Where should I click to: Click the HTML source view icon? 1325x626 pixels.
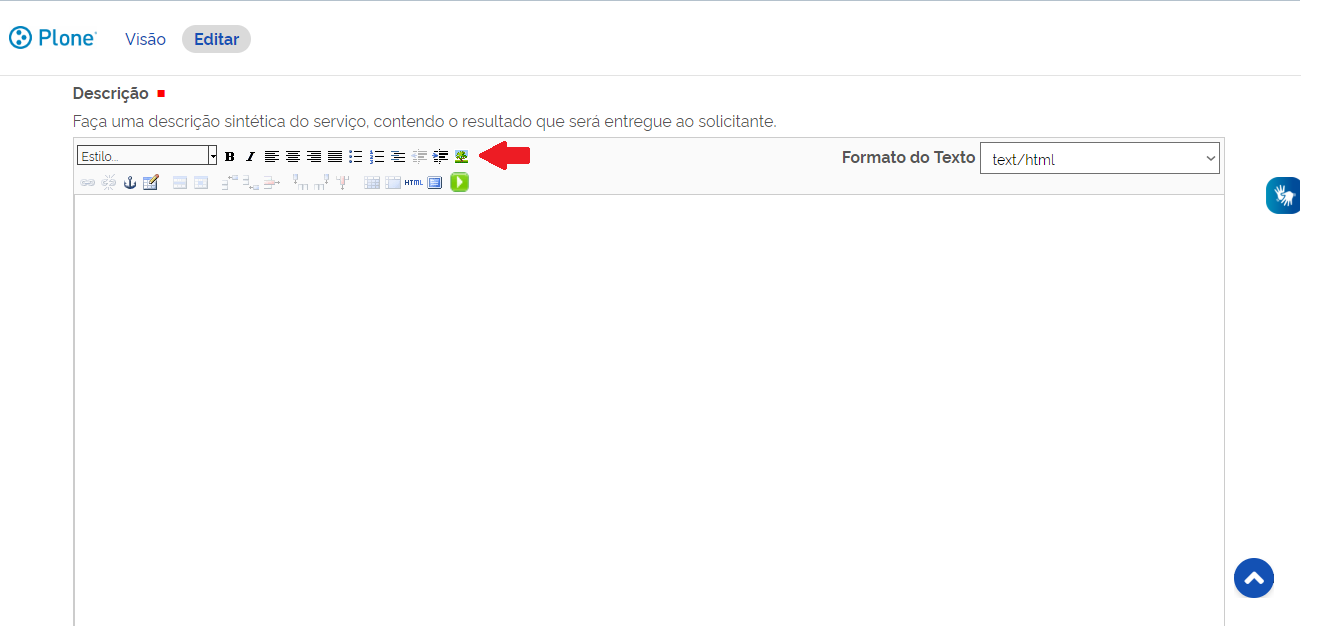(412, 182)
